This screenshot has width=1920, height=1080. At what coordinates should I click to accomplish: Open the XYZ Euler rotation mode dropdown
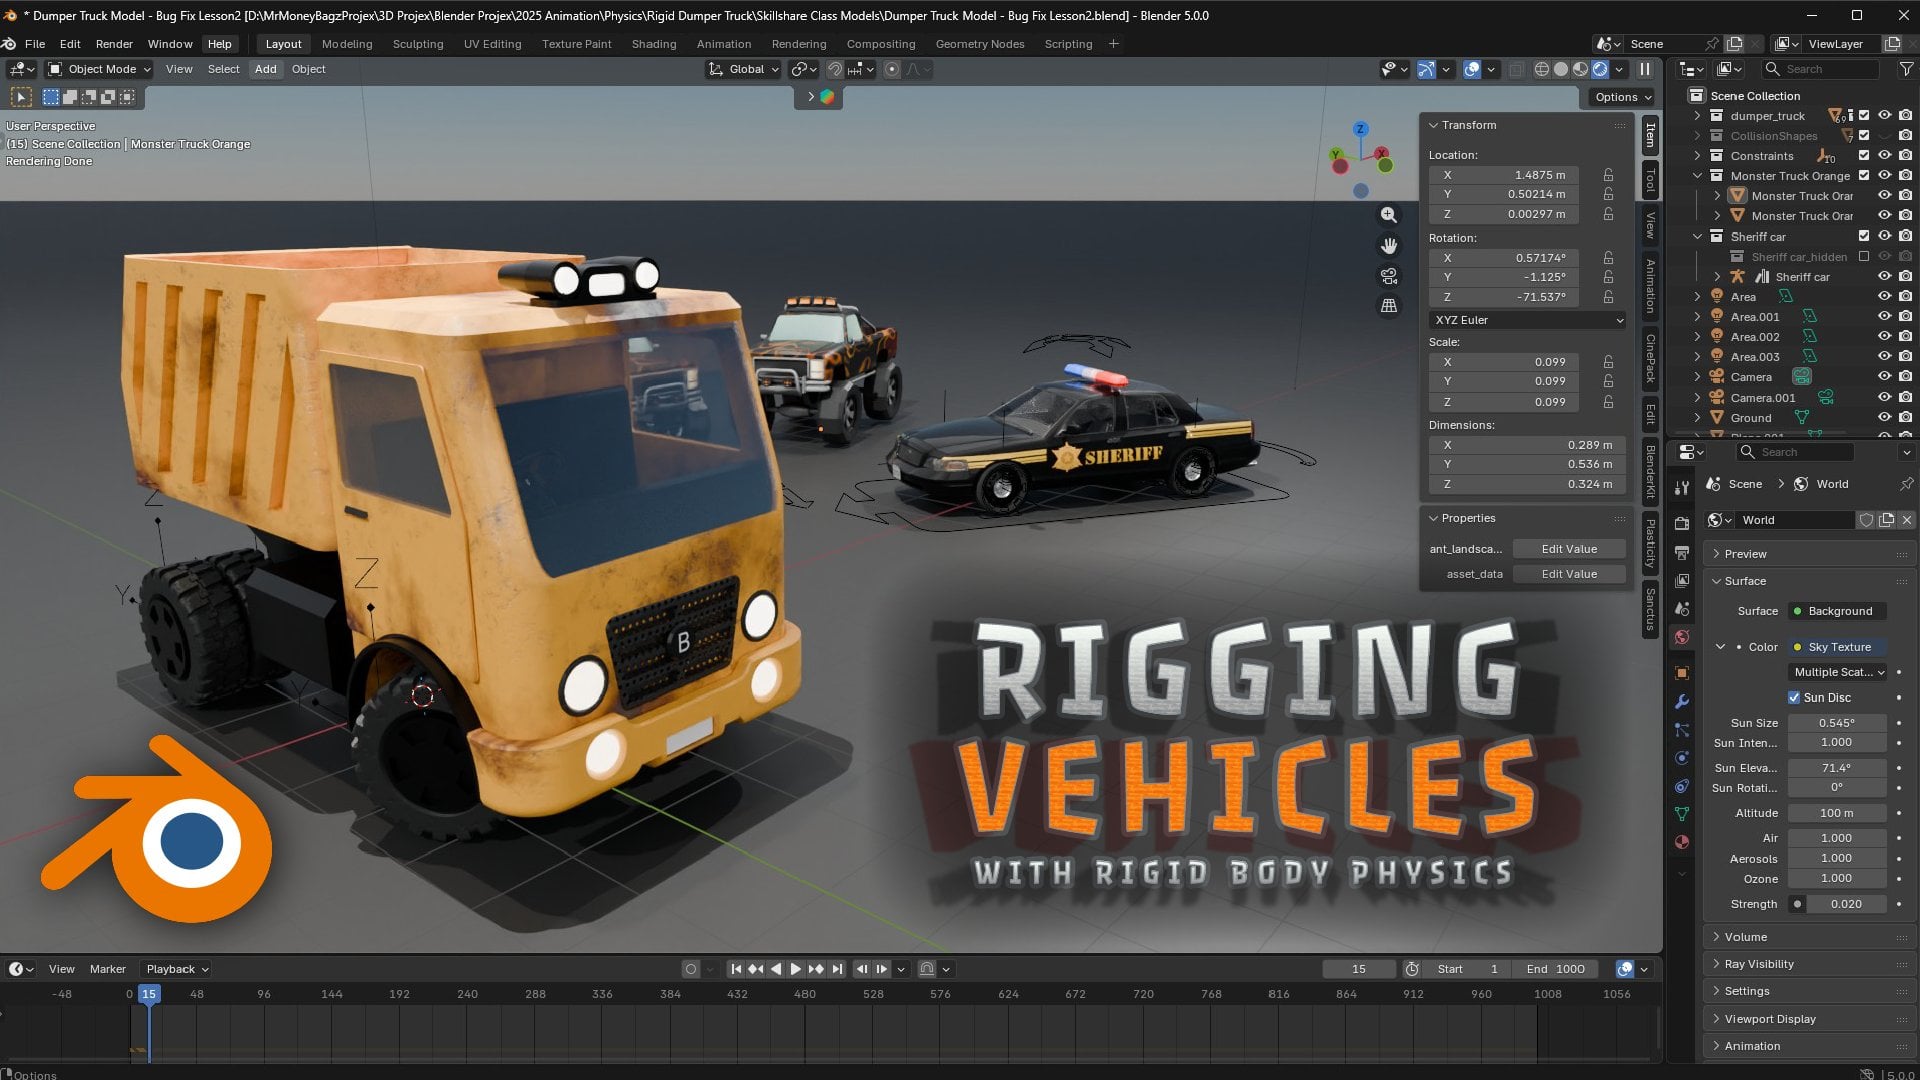[1527, 320]
